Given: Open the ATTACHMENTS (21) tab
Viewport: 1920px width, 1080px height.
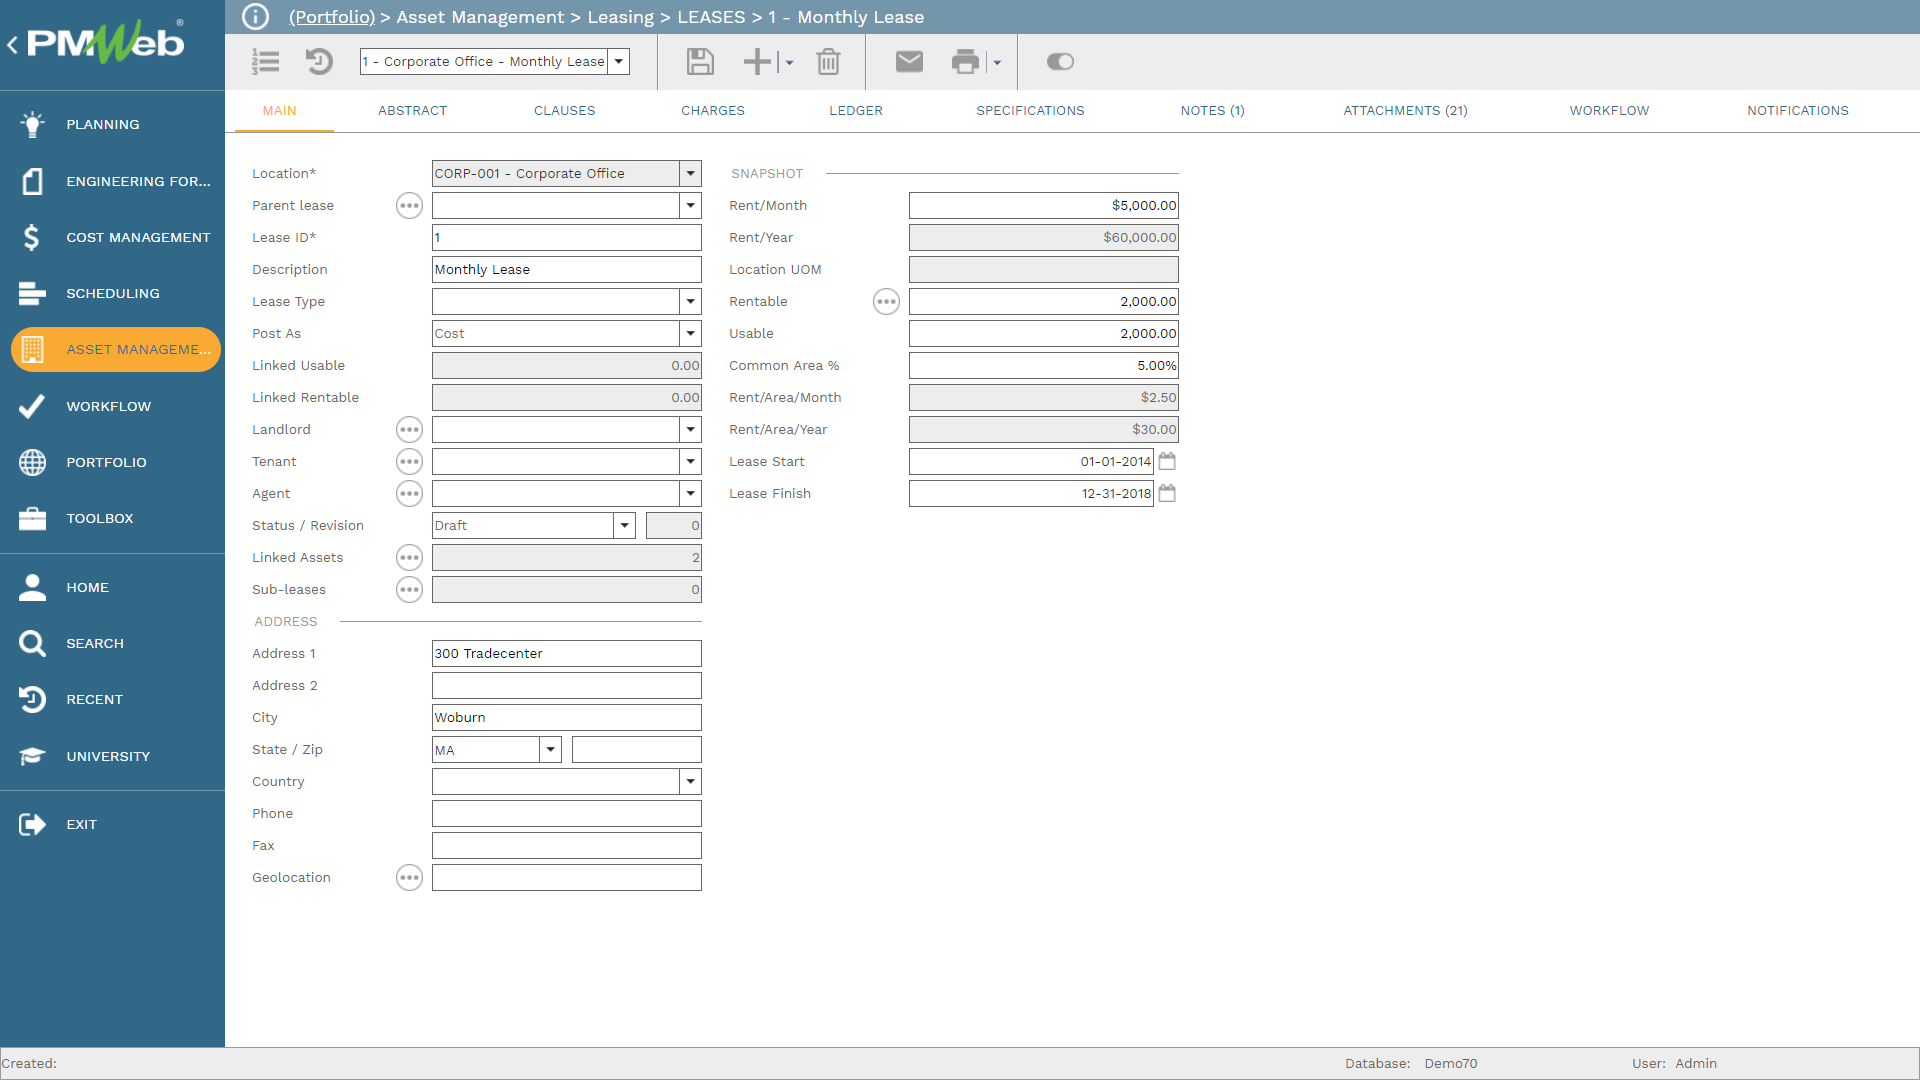Looking at the screenshot, I should point(1404,111).
